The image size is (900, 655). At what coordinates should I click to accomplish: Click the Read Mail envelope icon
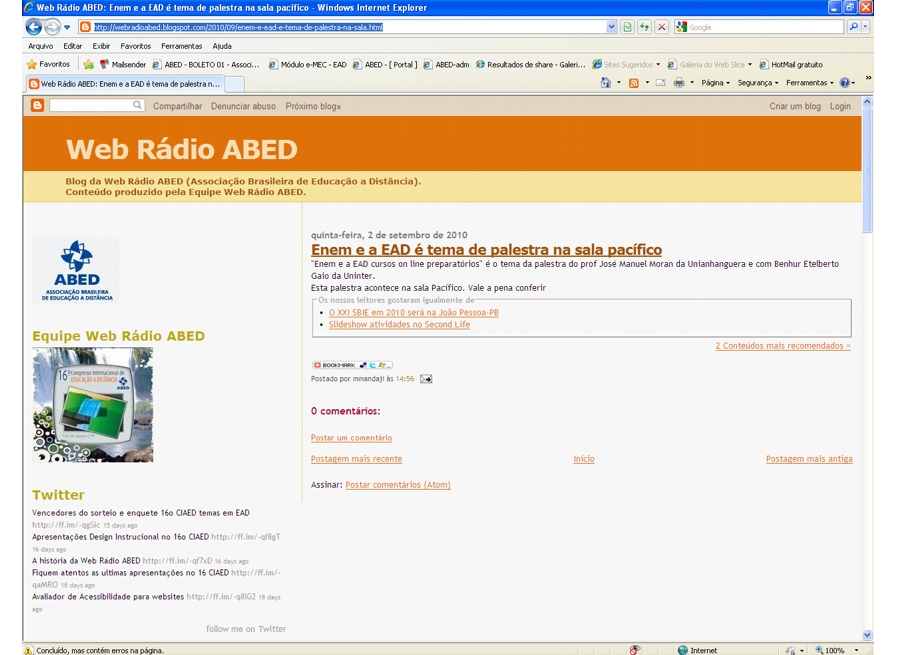661,83
